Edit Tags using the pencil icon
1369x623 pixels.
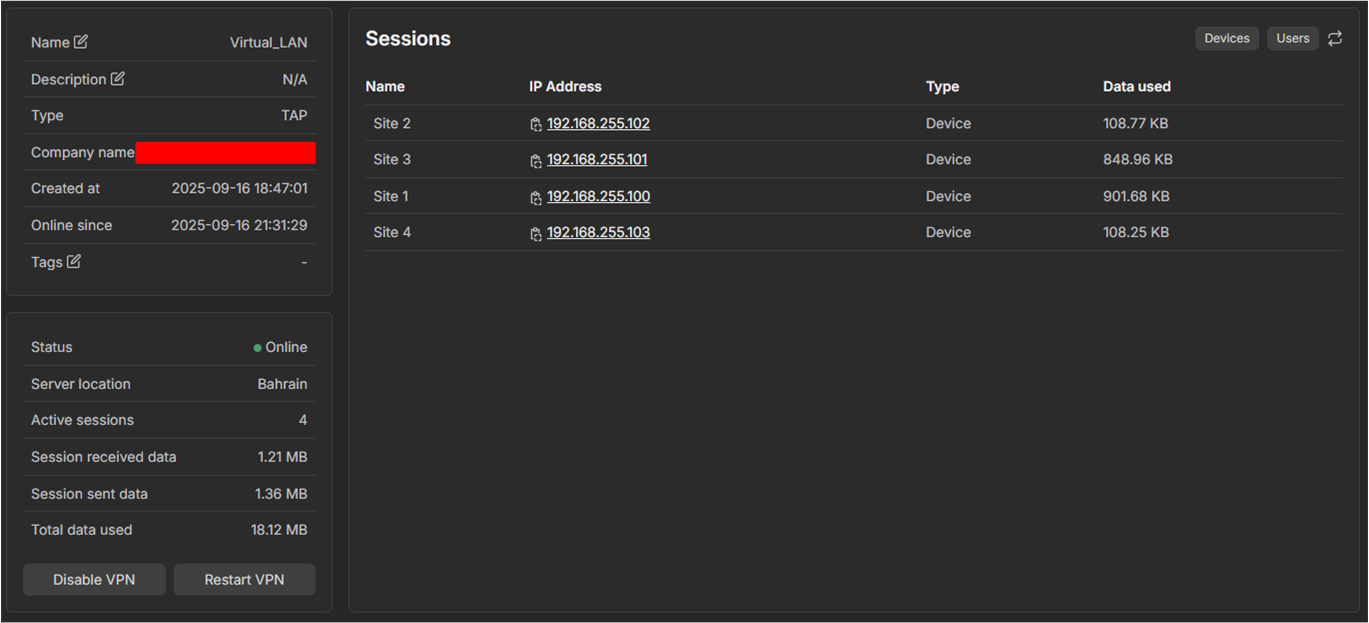tap(73, 262)
